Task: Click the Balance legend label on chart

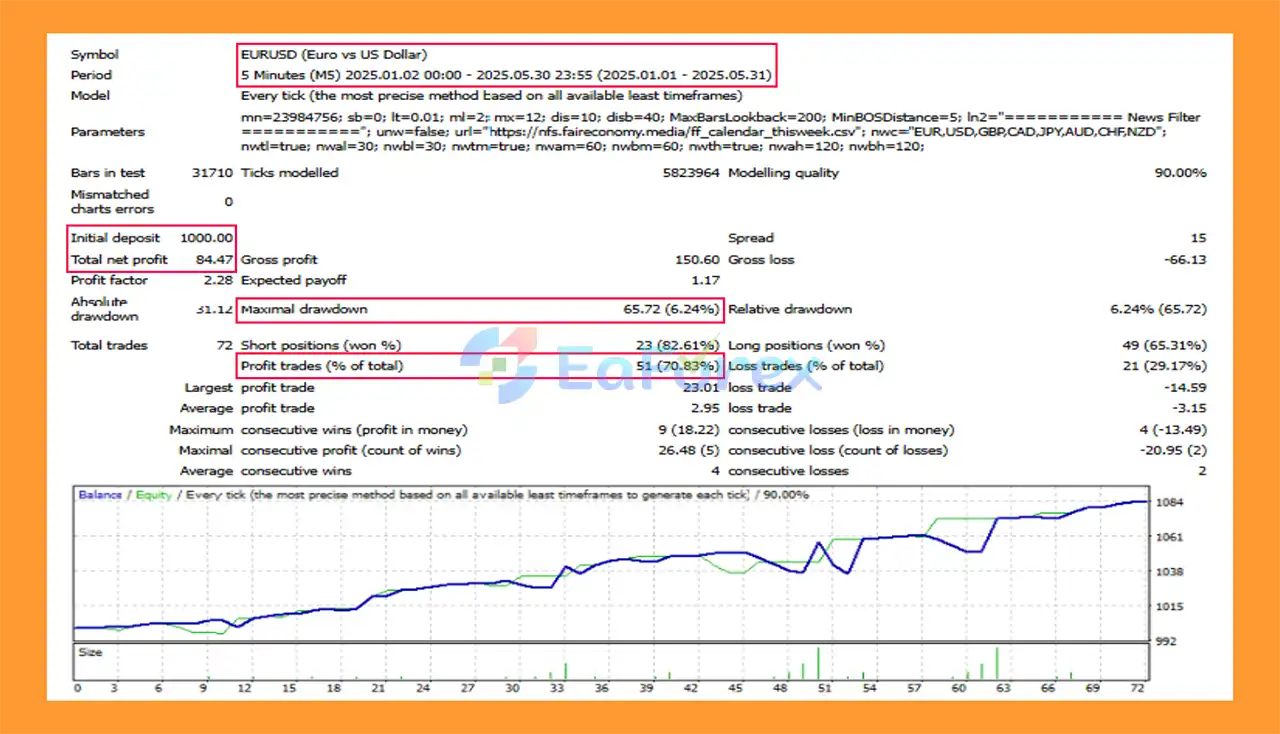Action: point(100,495)
